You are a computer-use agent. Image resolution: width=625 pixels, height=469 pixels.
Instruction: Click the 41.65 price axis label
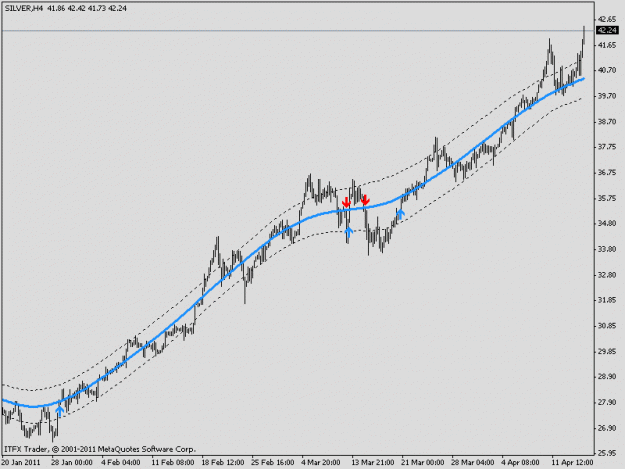607,45
